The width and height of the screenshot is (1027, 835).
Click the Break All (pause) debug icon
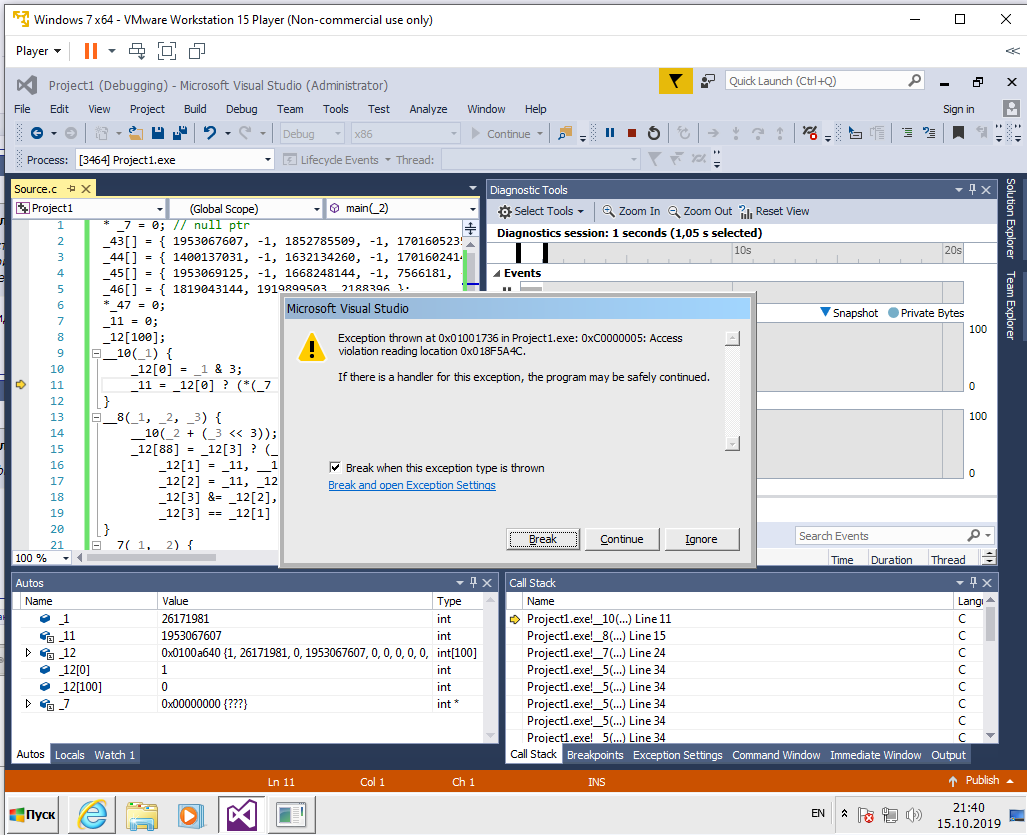click(609, 133)
